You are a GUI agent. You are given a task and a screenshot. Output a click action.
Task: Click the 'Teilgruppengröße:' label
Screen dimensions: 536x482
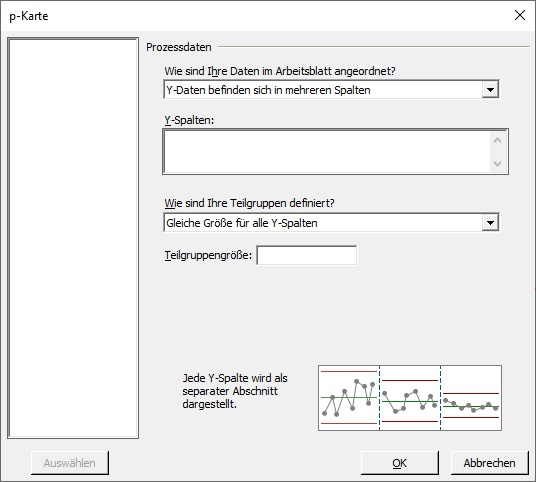coord(208,255)
